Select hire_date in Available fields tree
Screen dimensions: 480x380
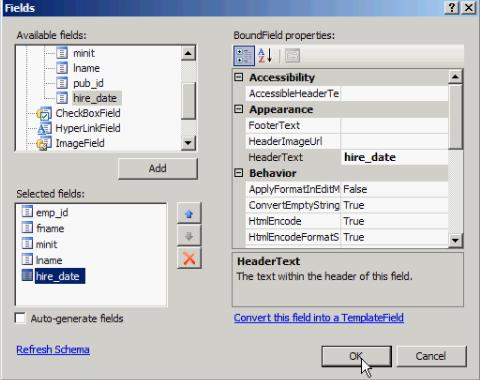coord(95,98)
